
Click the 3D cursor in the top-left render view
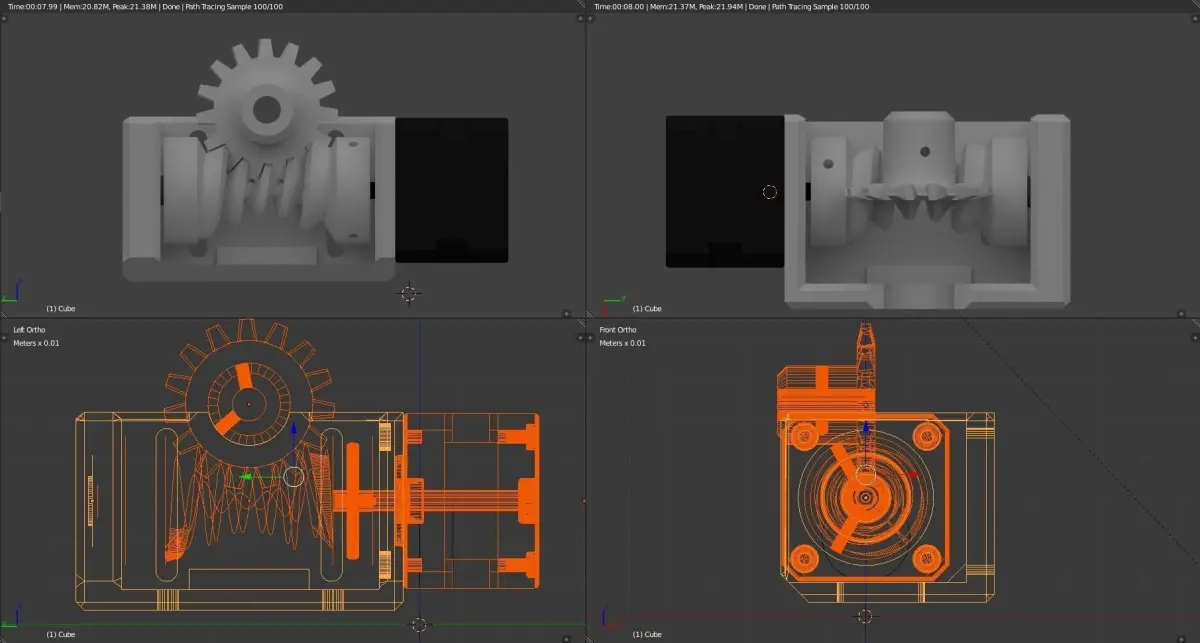click(x=408, y=294)
